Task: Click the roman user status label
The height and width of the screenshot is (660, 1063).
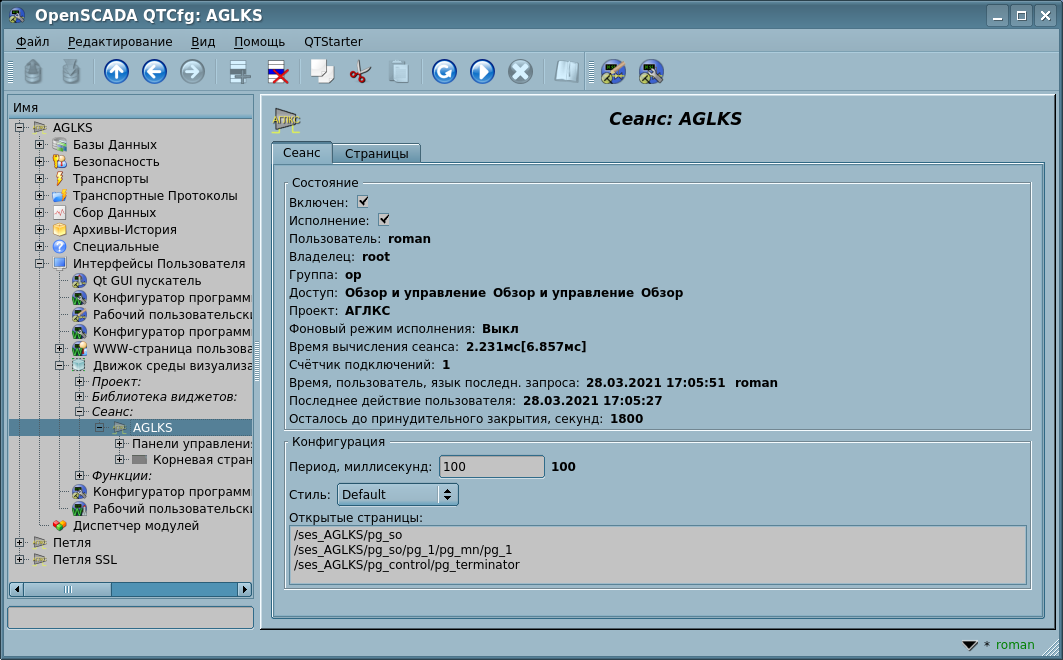Action: 1015,644
